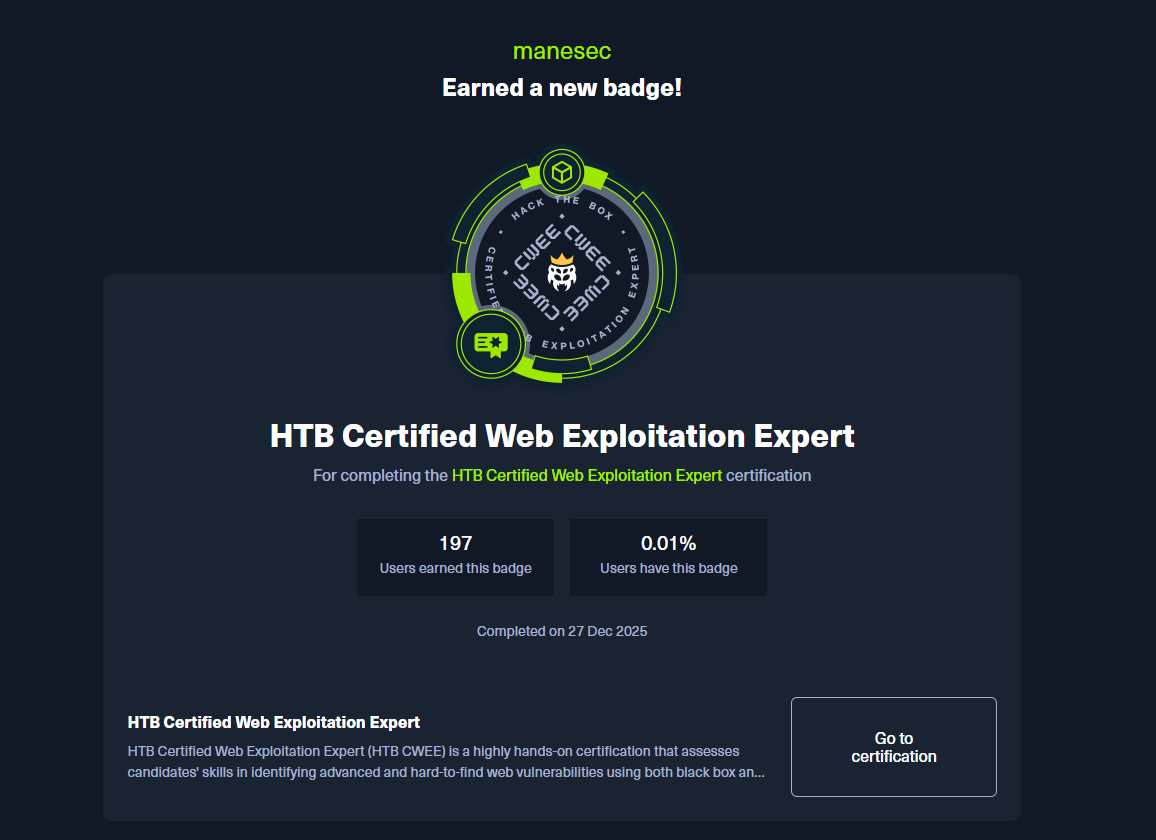
Task: Click the Earned a new badge! heading
Action: point(562,88)
